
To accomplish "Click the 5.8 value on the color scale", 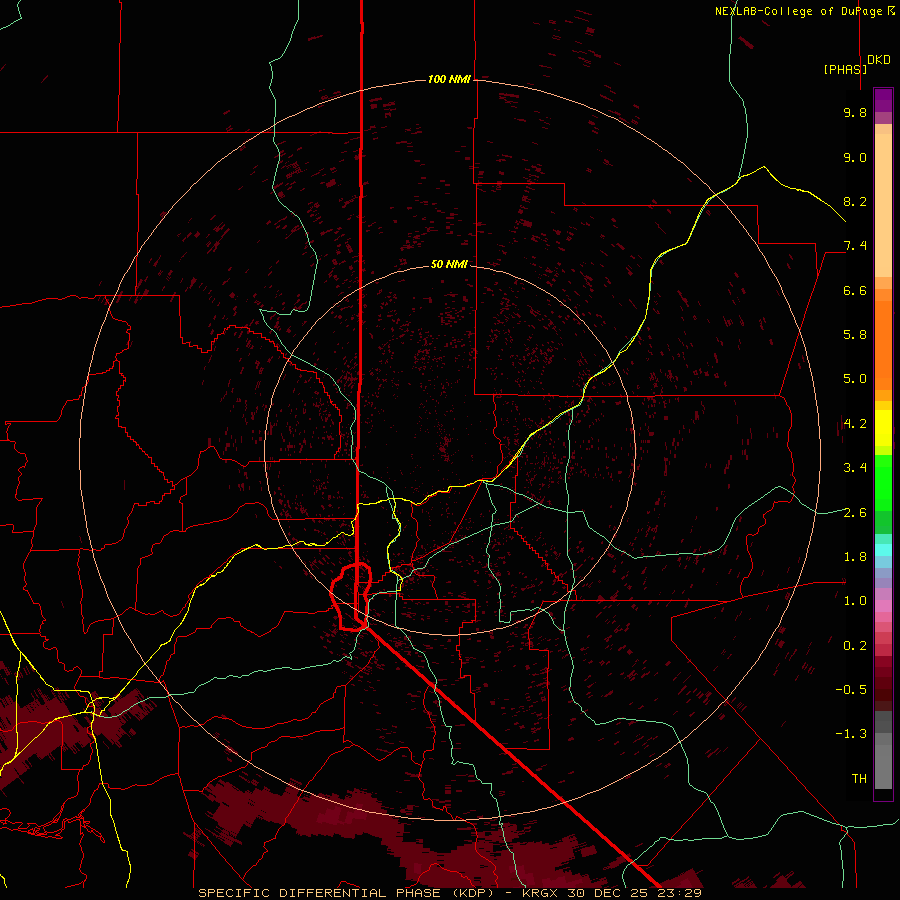I will [855, 335].
